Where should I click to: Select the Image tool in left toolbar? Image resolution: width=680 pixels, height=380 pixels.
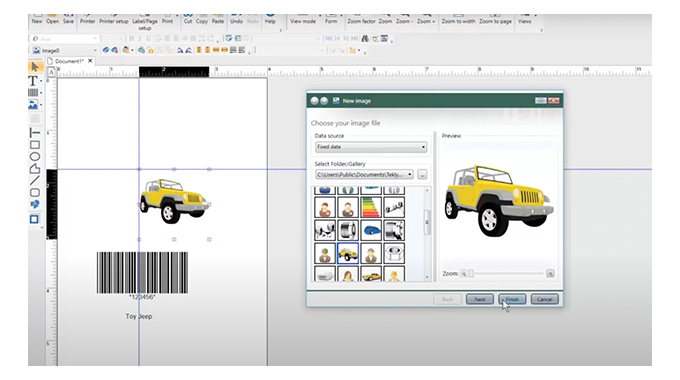tap(33, 105)
